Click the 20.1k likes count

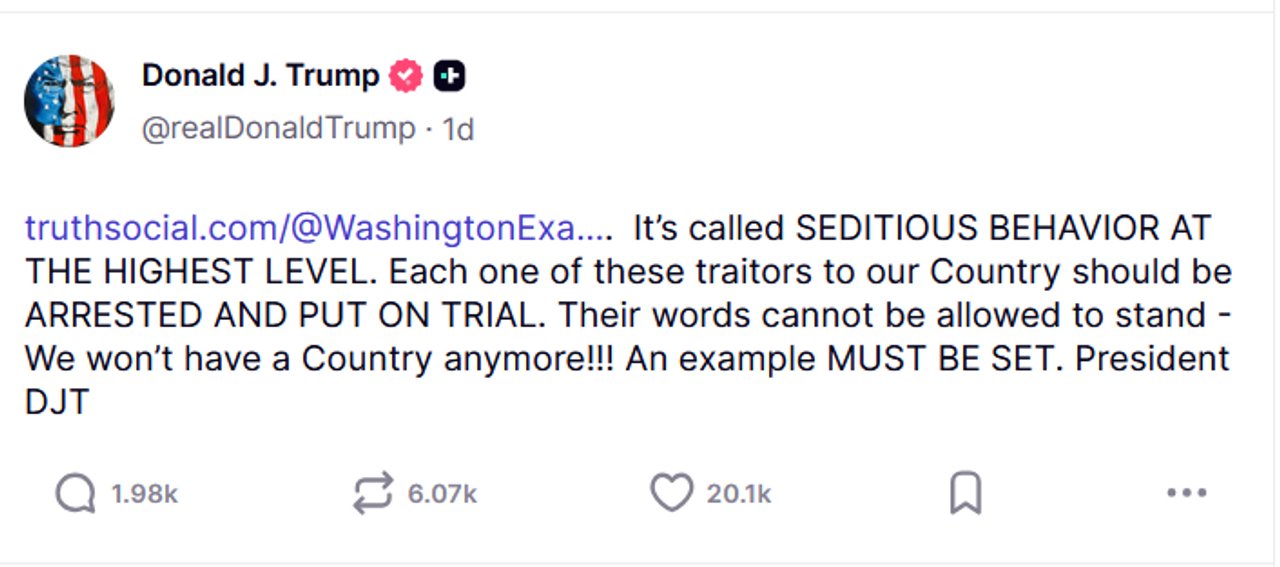click(x=739, y=494)
